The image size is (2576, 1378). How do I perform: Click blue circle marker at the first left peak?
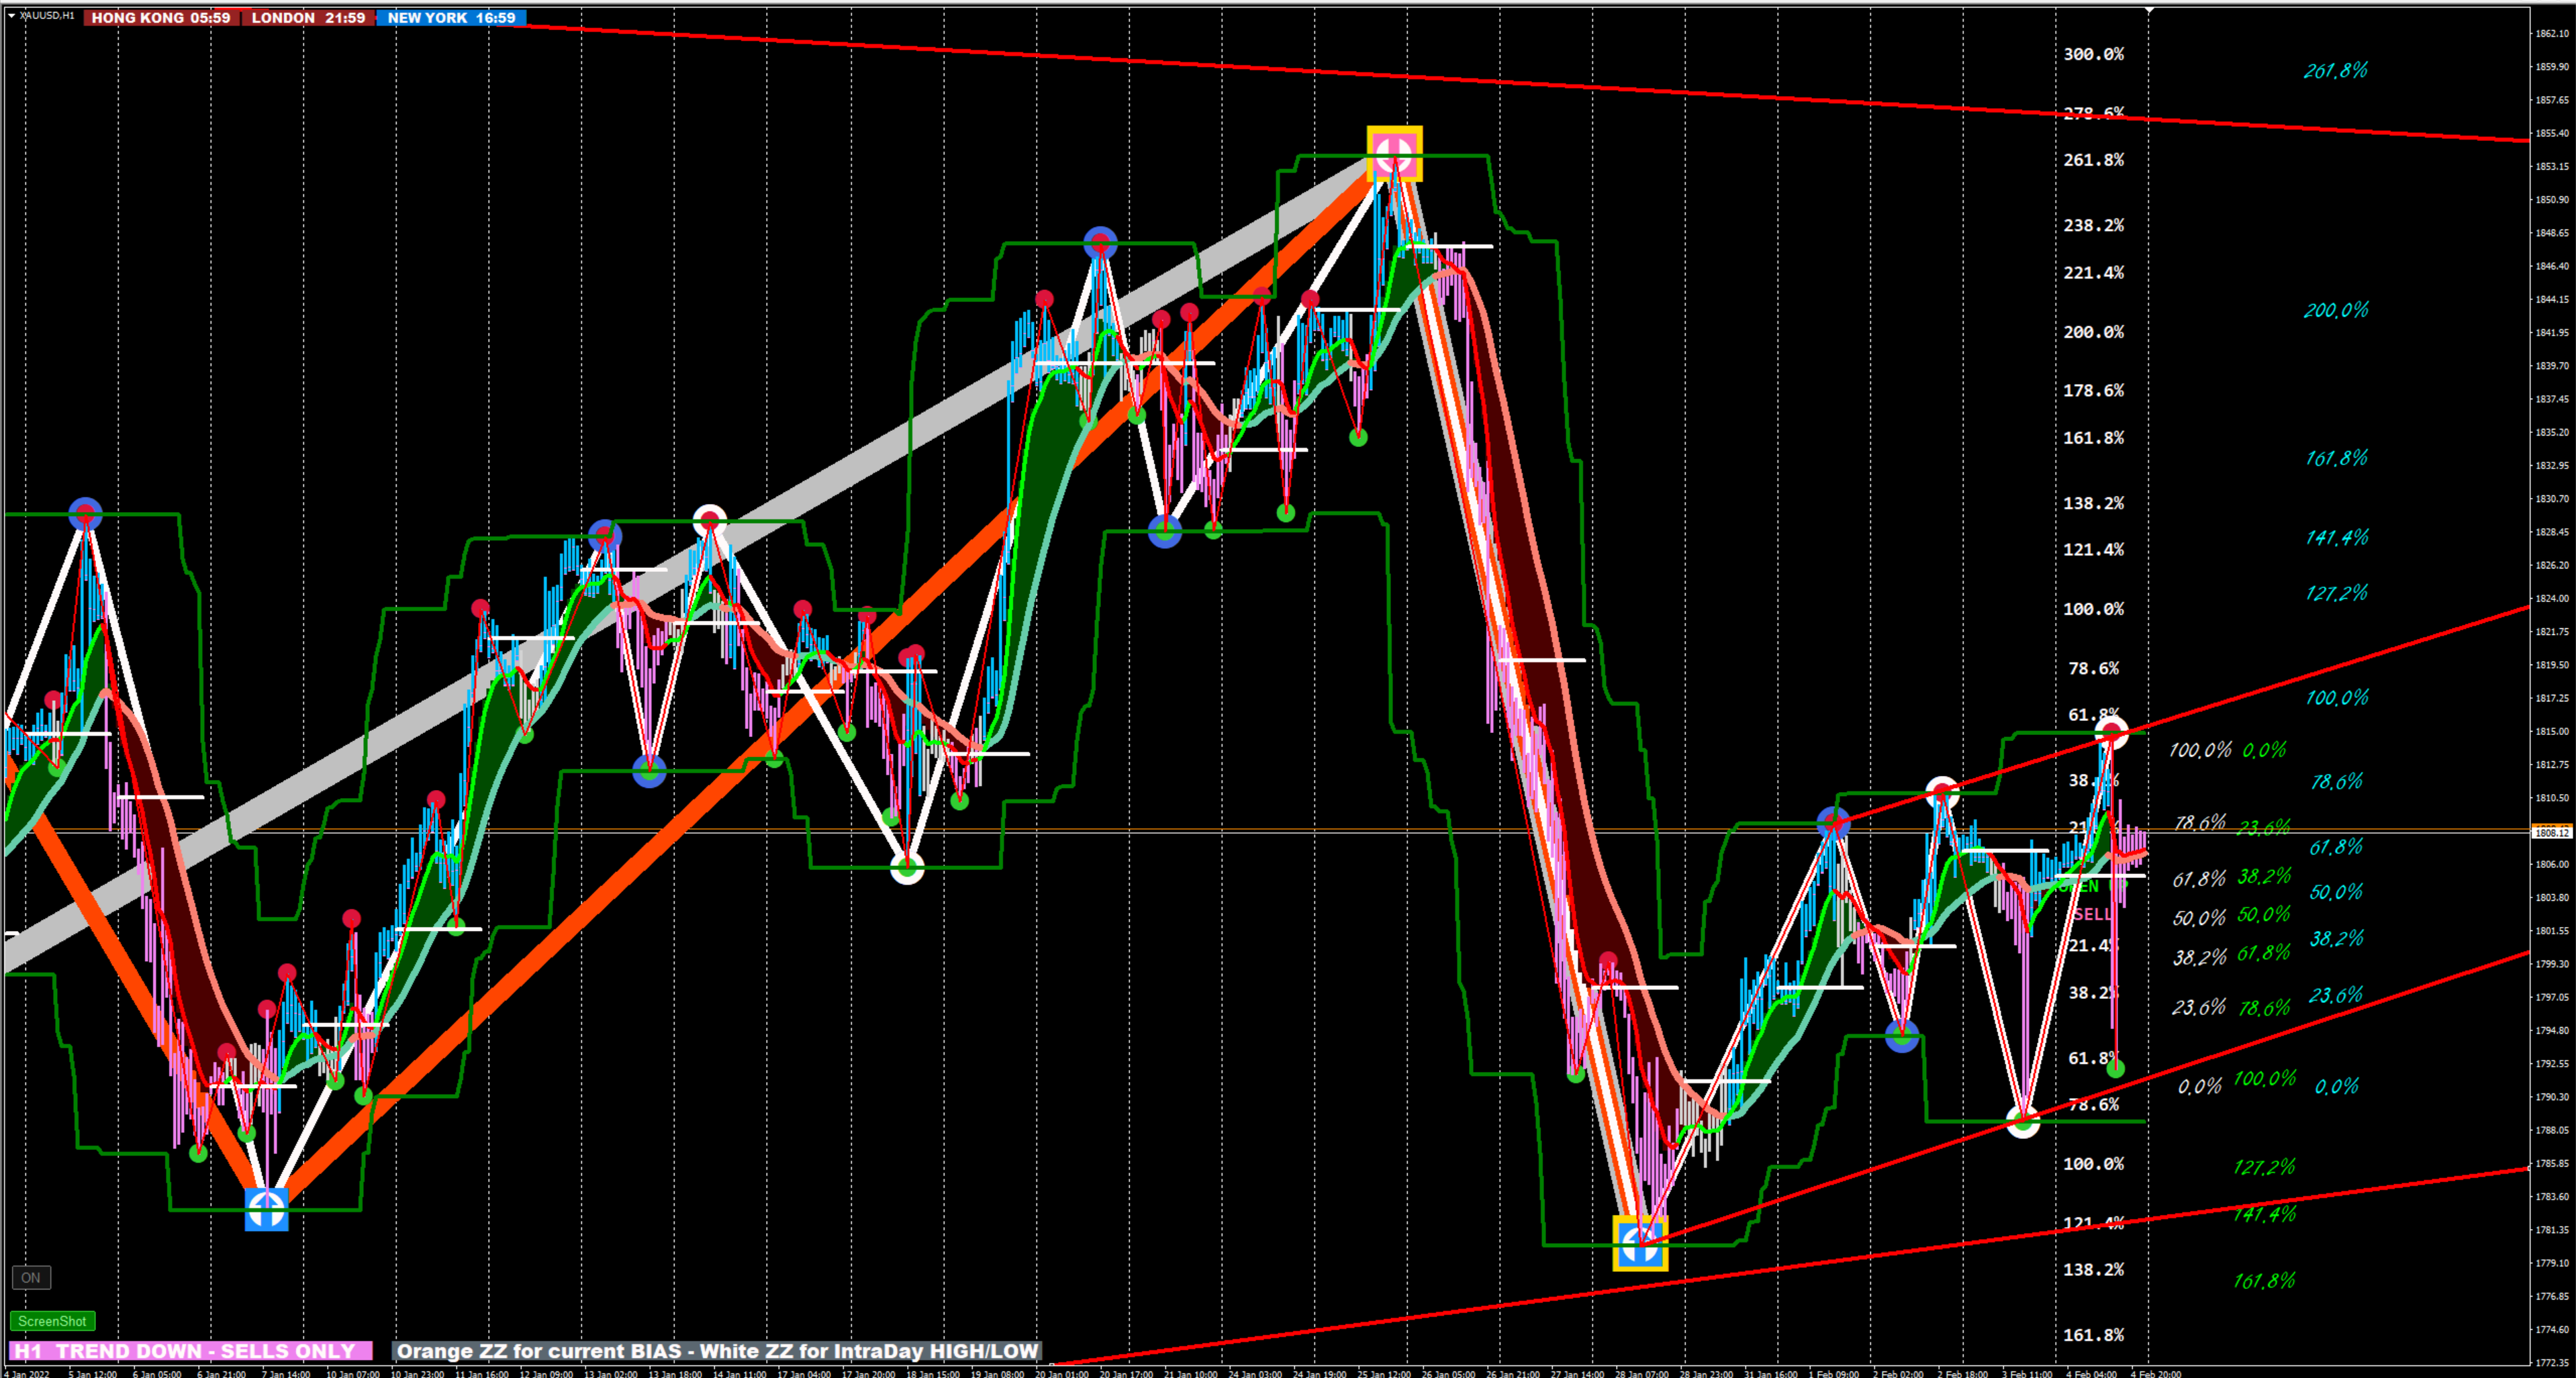point(86,514)
